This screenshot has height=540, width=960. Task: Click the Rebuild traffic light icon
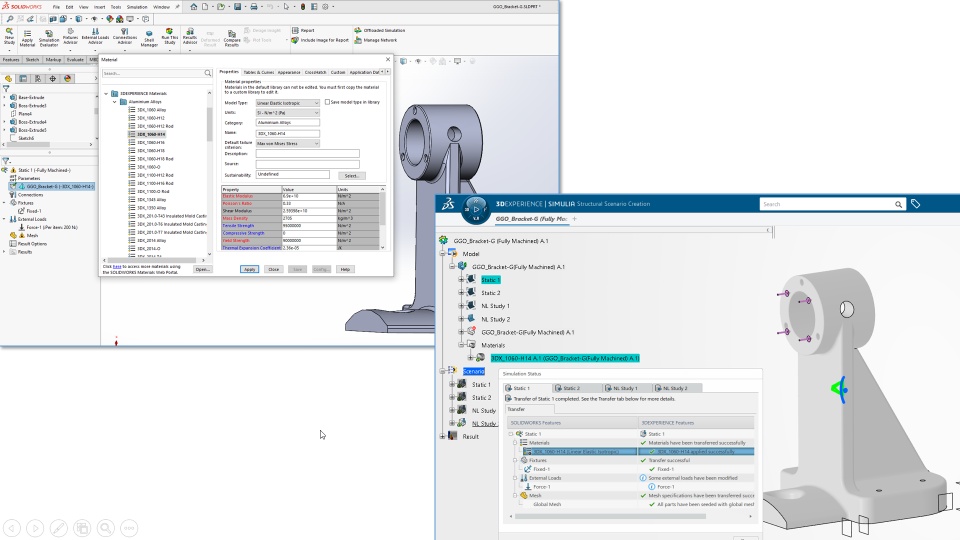[x=302, y=7]
